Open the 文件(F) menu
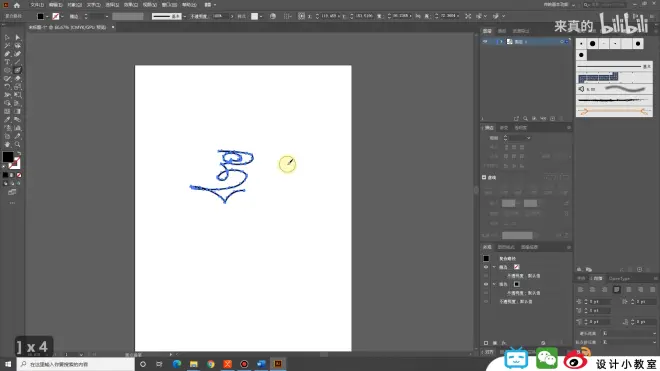This screenshot has width=660, height=371. (x=37, y=5)
